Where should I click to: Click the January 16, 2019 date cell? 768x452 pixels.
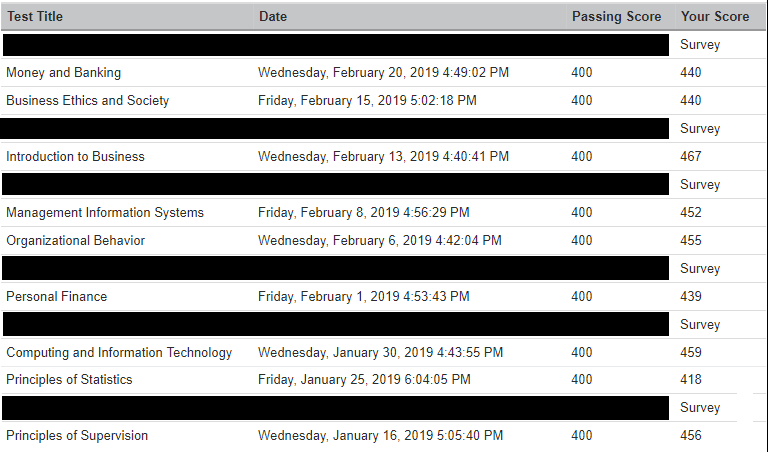[380, 435]
